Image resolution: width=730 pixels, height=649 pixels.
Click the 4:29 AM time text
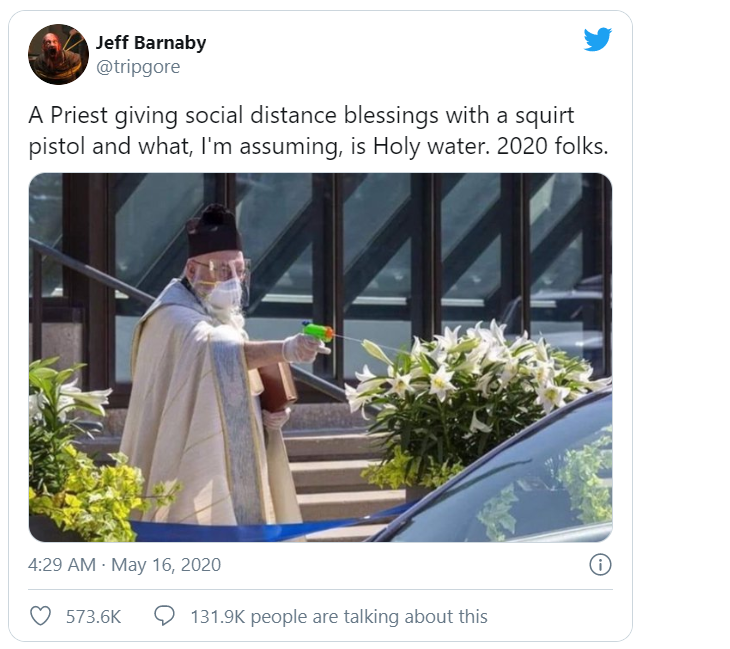coord(62,565)
